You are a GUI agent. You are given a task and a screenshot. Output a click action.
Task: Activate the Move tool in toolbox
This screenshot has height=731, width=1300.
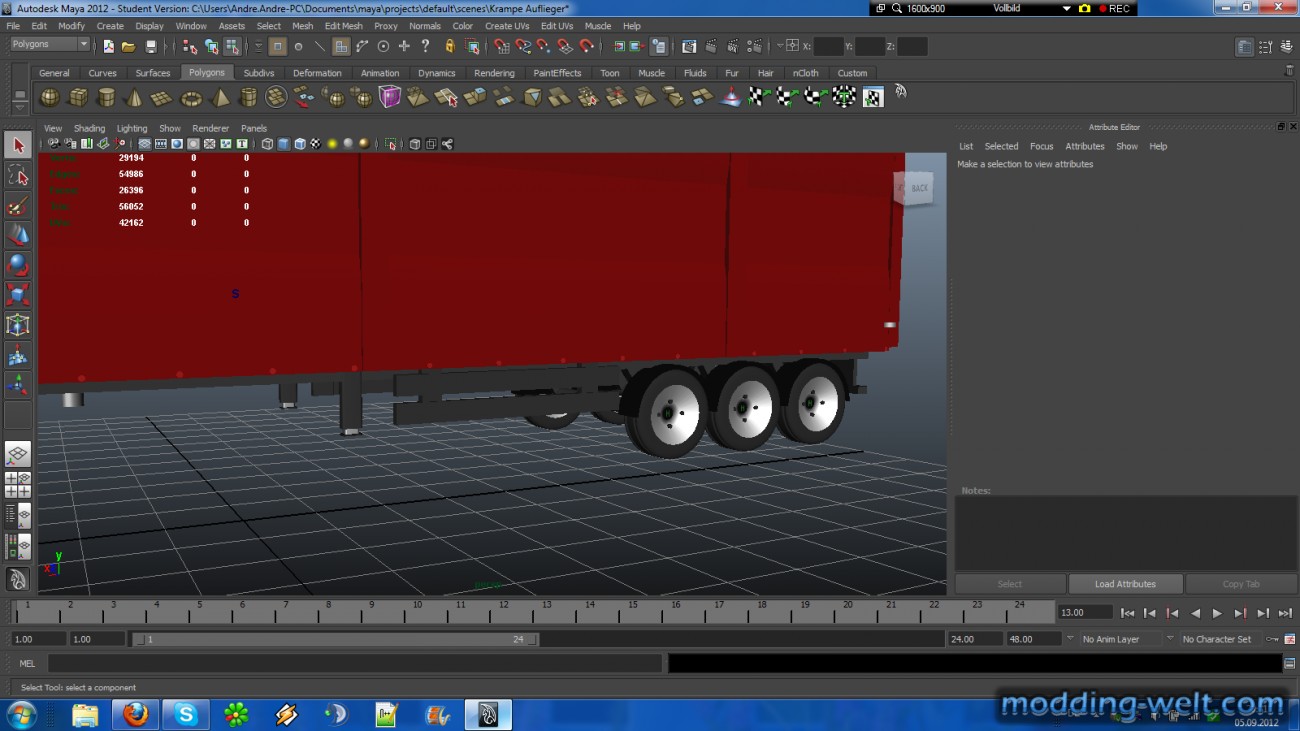click(18, 235)
